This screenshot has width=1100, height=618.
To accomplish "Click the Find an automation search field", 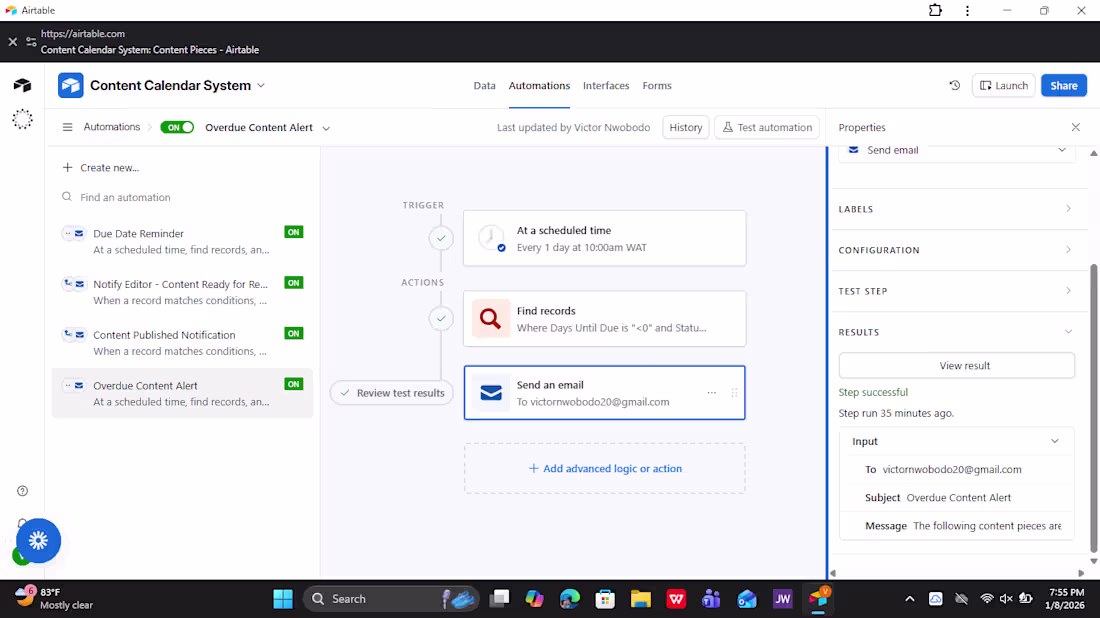I will [x=182, y=197].
